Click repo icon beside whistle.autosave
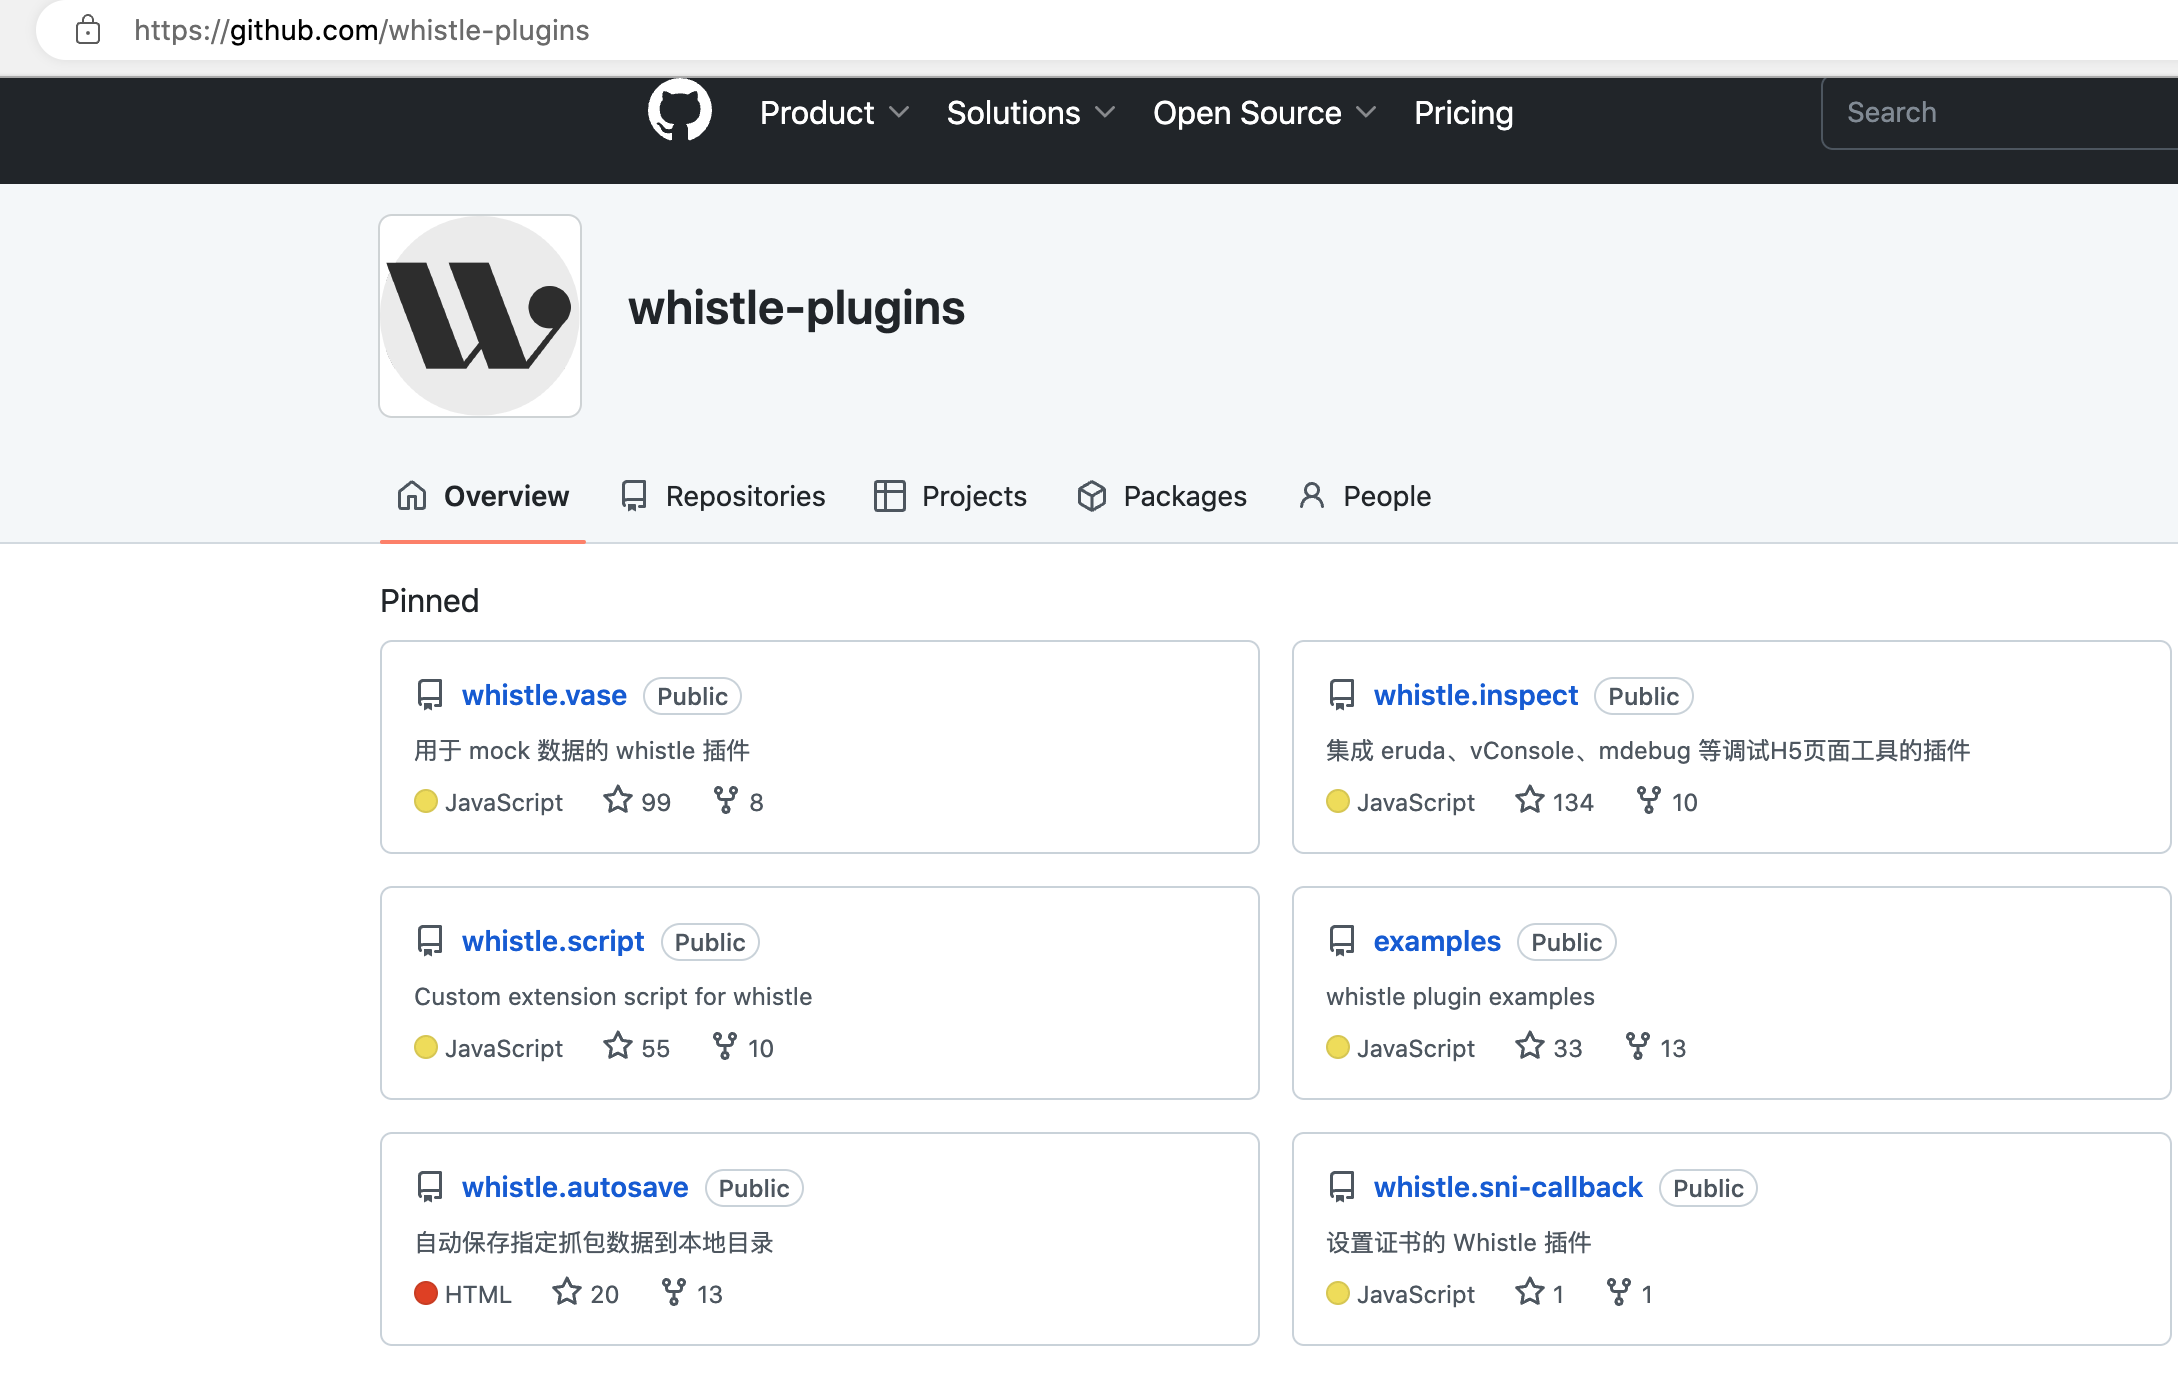This screenshot has width=2178, height=1390. tap(430, 1187)
